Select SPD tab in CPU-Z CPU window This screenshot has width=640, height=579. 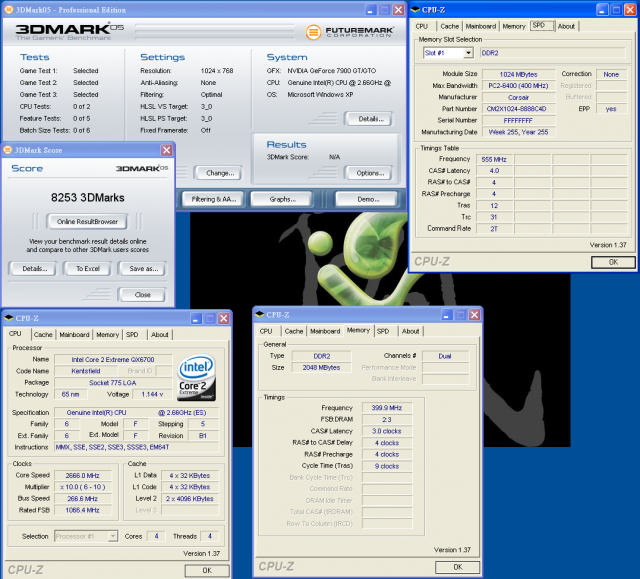pos(132,335)
